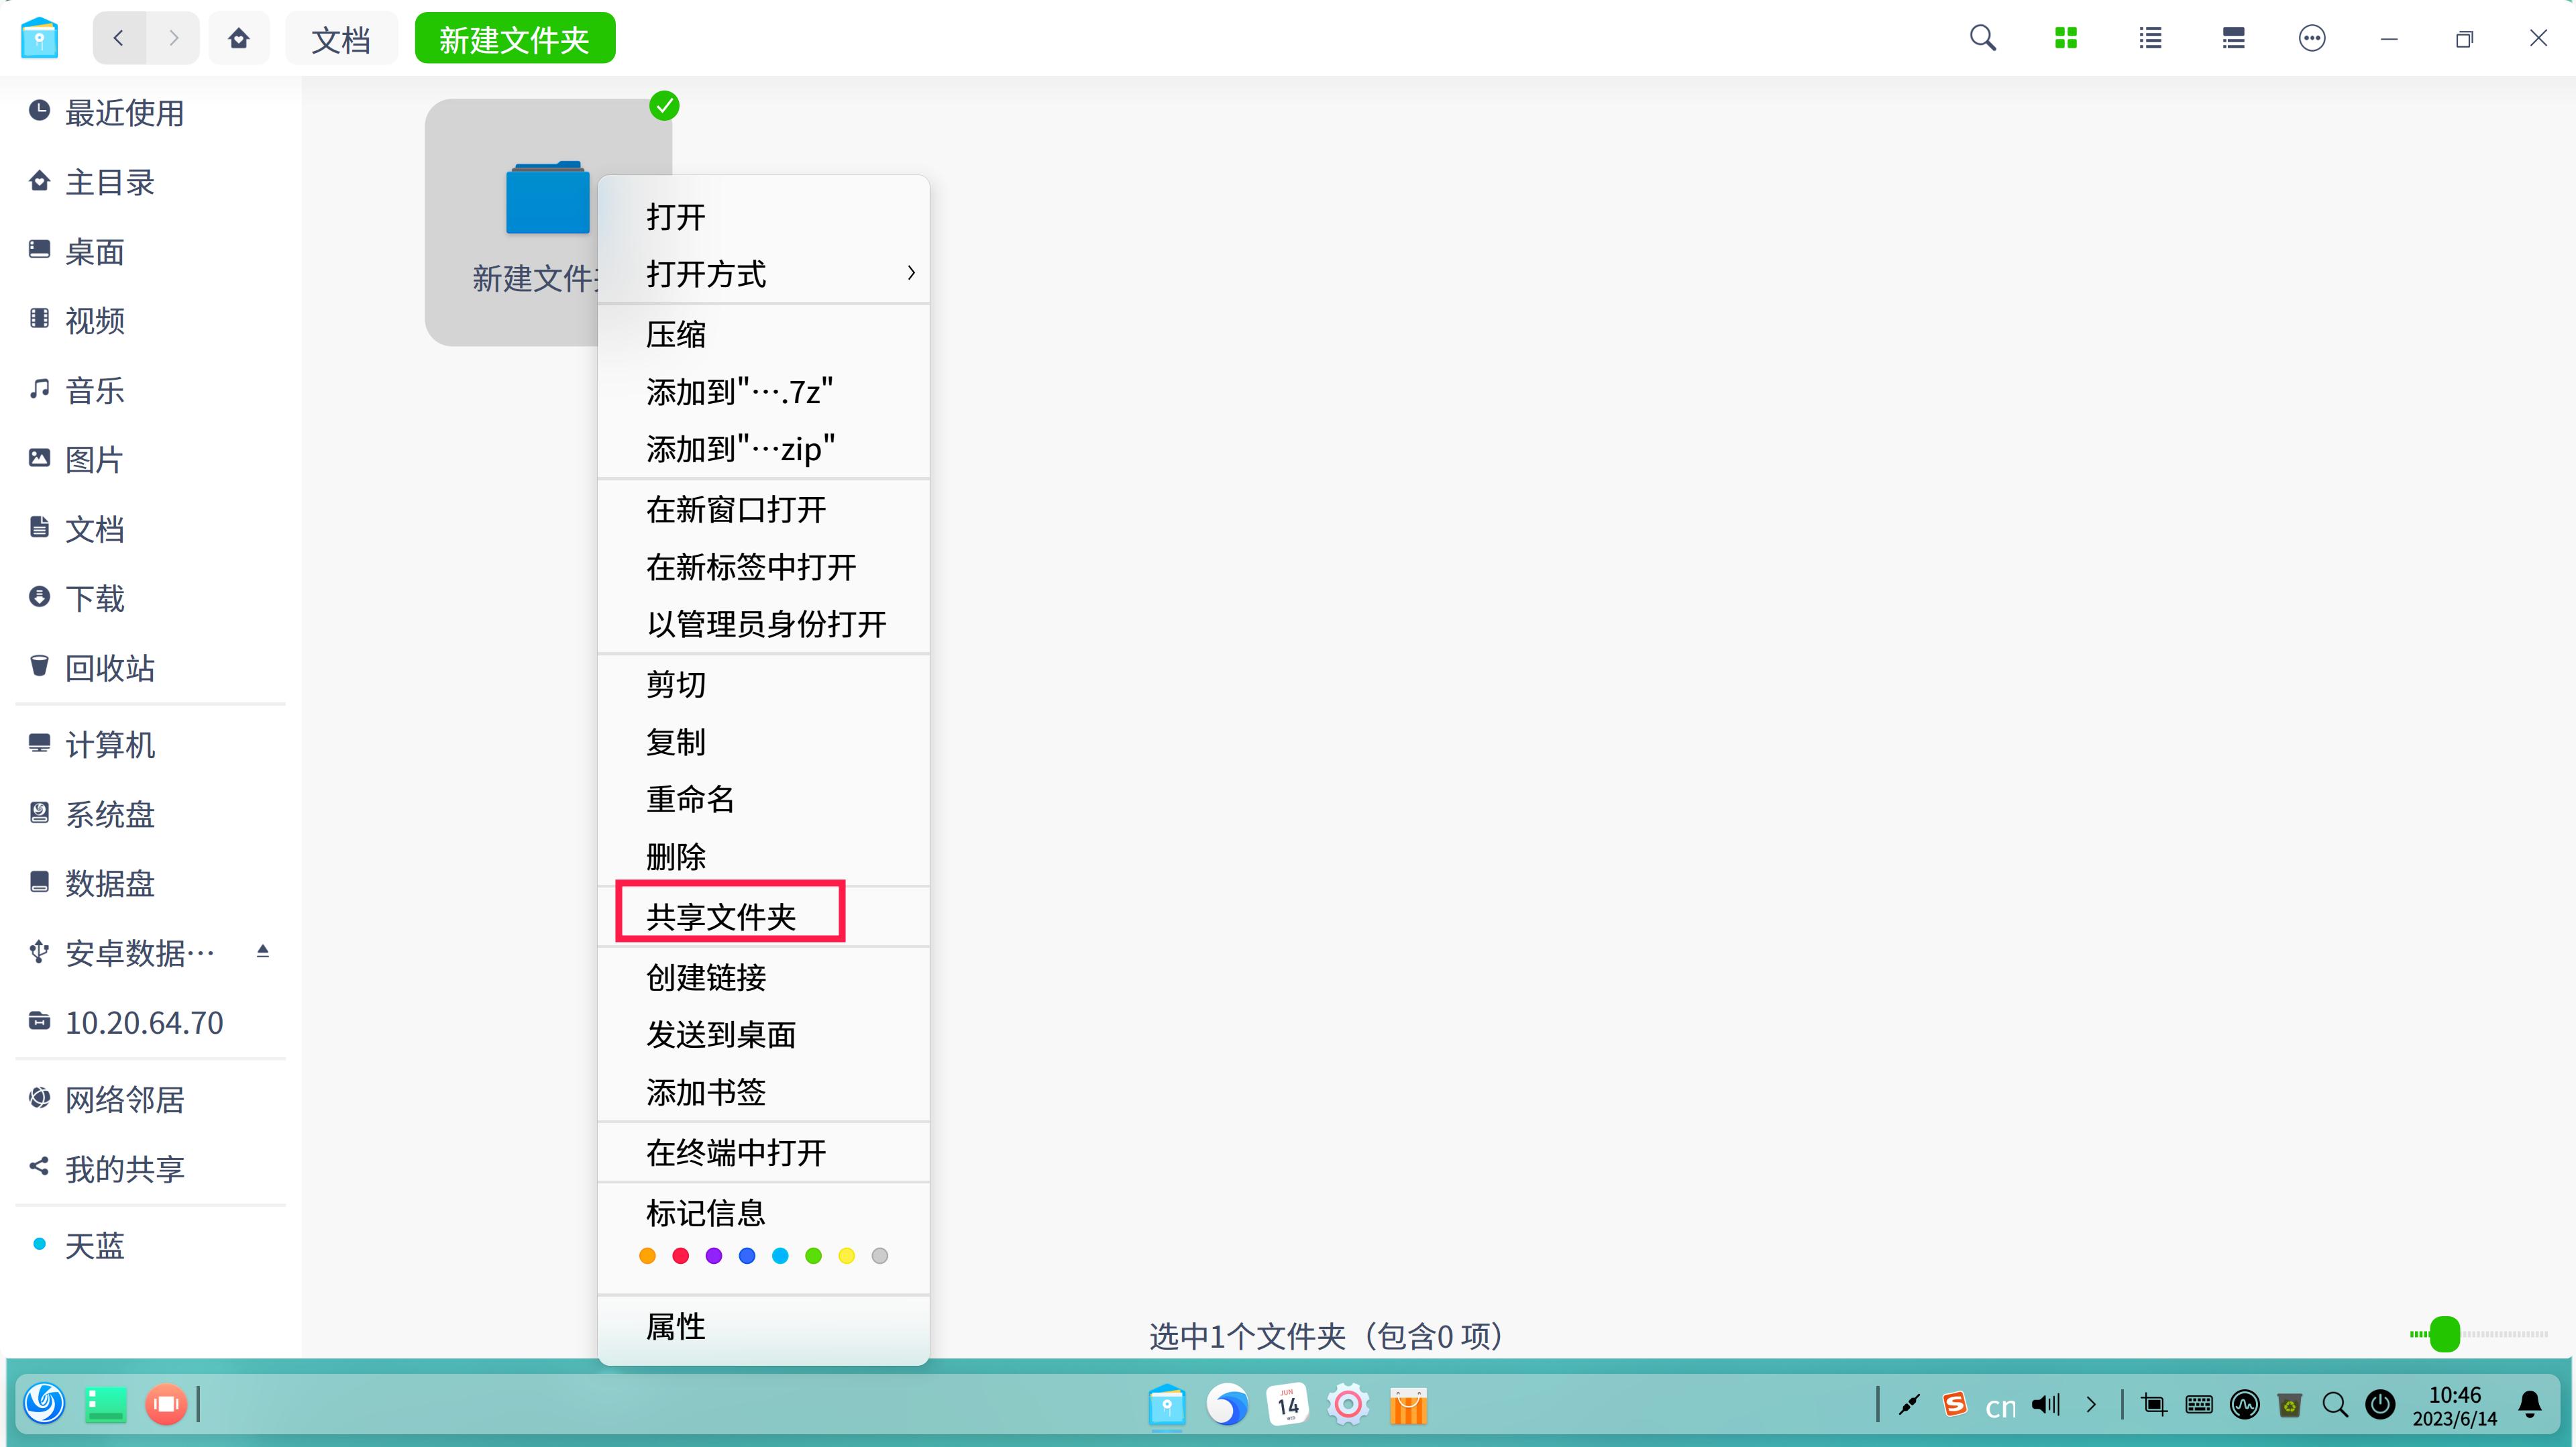2576x1447 pixels.
Task: Click the Sogou input method tray icon
Action: [x=1954, y=1404]
